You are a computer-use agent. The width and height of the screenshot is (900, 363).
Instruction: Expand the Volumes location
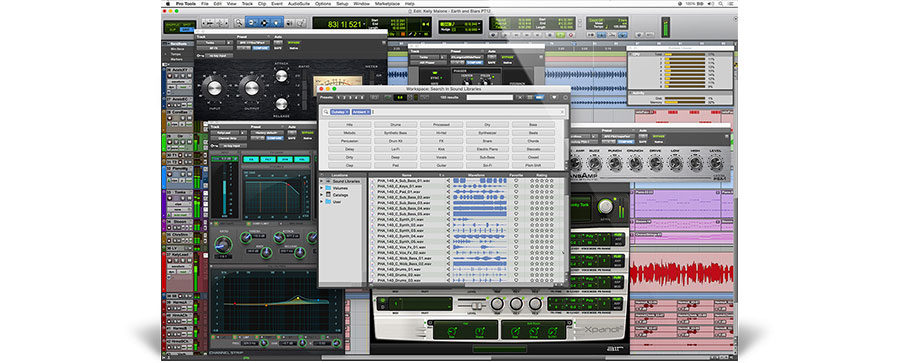click(322, 188)
